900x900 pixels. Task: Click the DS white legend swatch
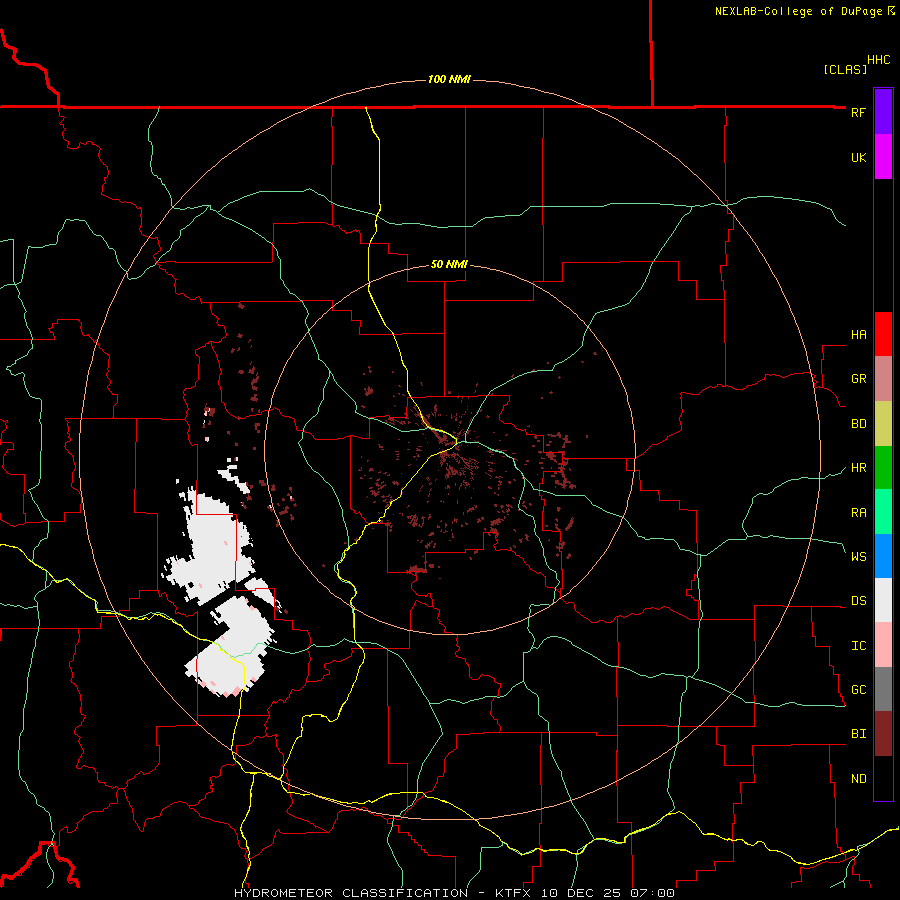coord(883,600)
